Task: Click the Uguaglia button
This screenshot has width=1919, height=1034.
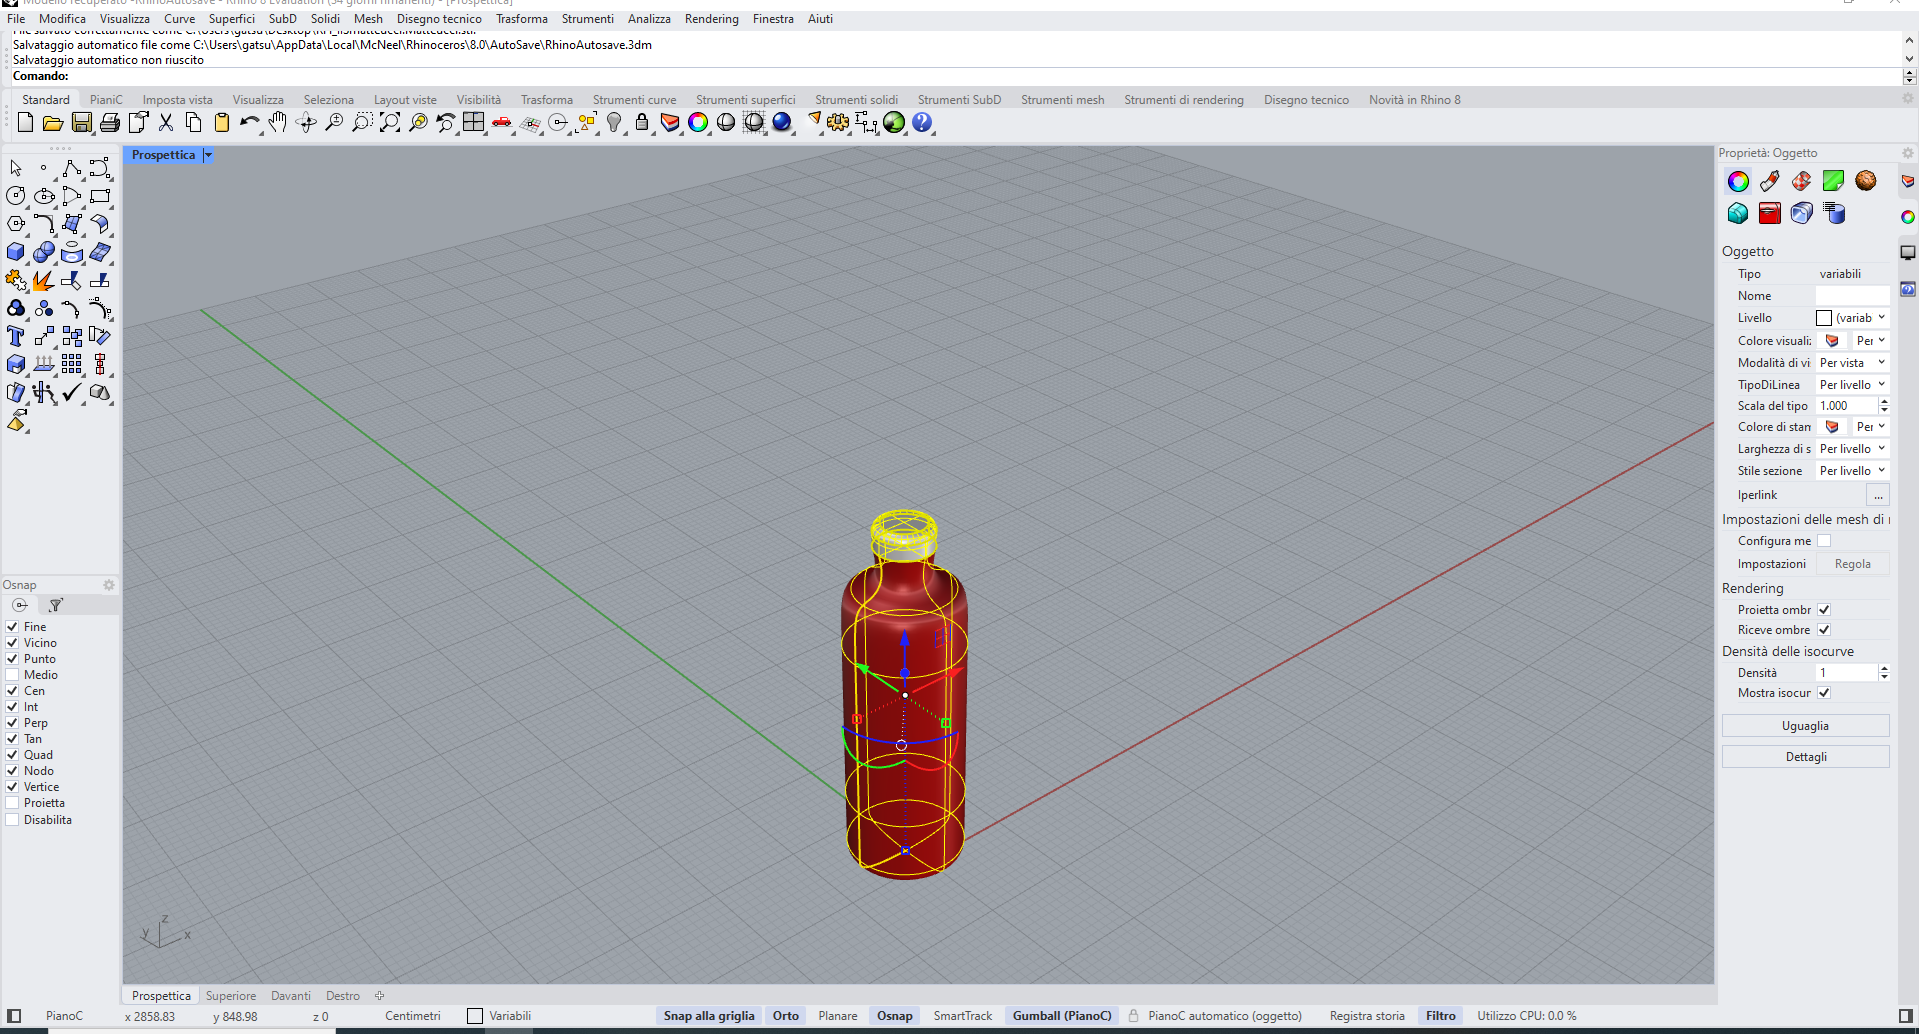Action: [1805, 726]
